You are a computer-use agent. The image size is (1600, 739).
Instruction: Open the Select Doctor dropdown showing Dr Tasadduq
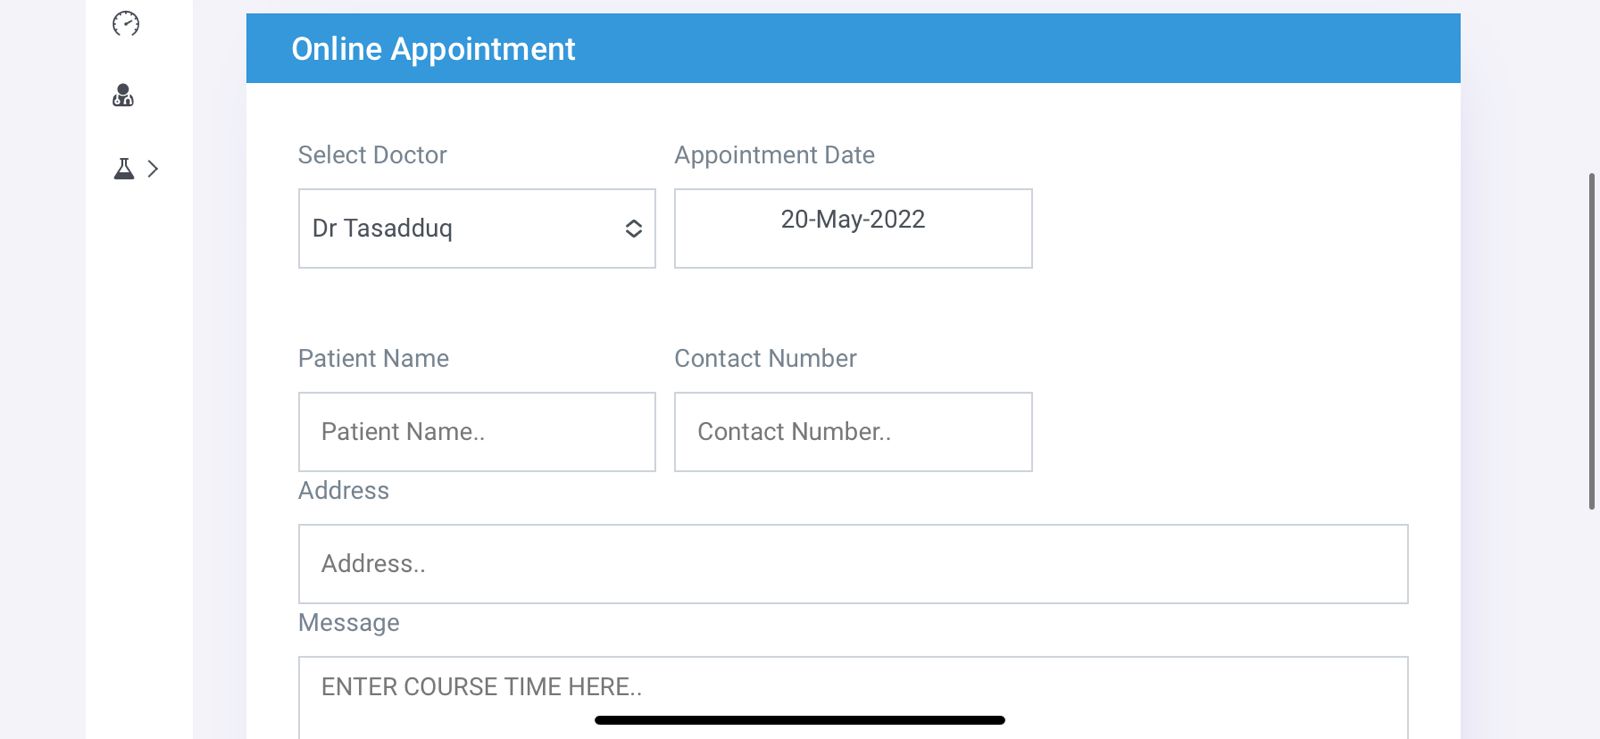[x=460, y=228]
